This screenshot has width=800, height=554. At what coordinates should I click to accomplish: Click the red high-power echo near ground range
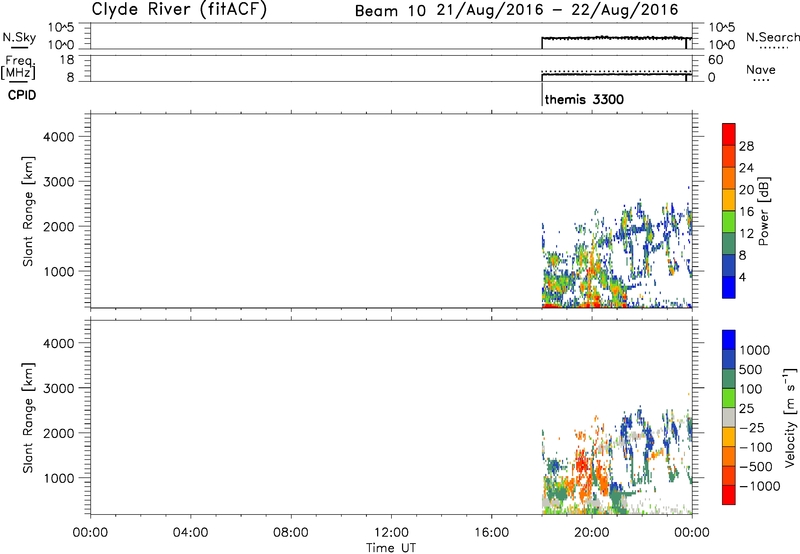pos(552,306)
